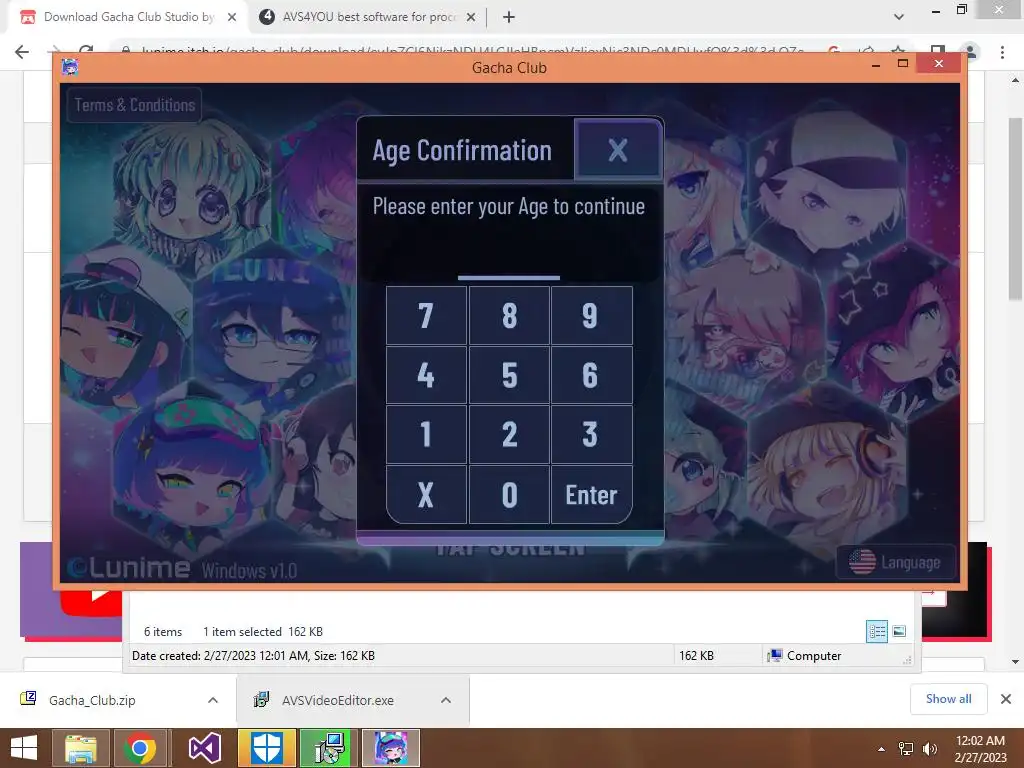This screenshot has height=768, width=1024.
Task: Click browser scrollbar up arrow
Action: coord(1015,80)
